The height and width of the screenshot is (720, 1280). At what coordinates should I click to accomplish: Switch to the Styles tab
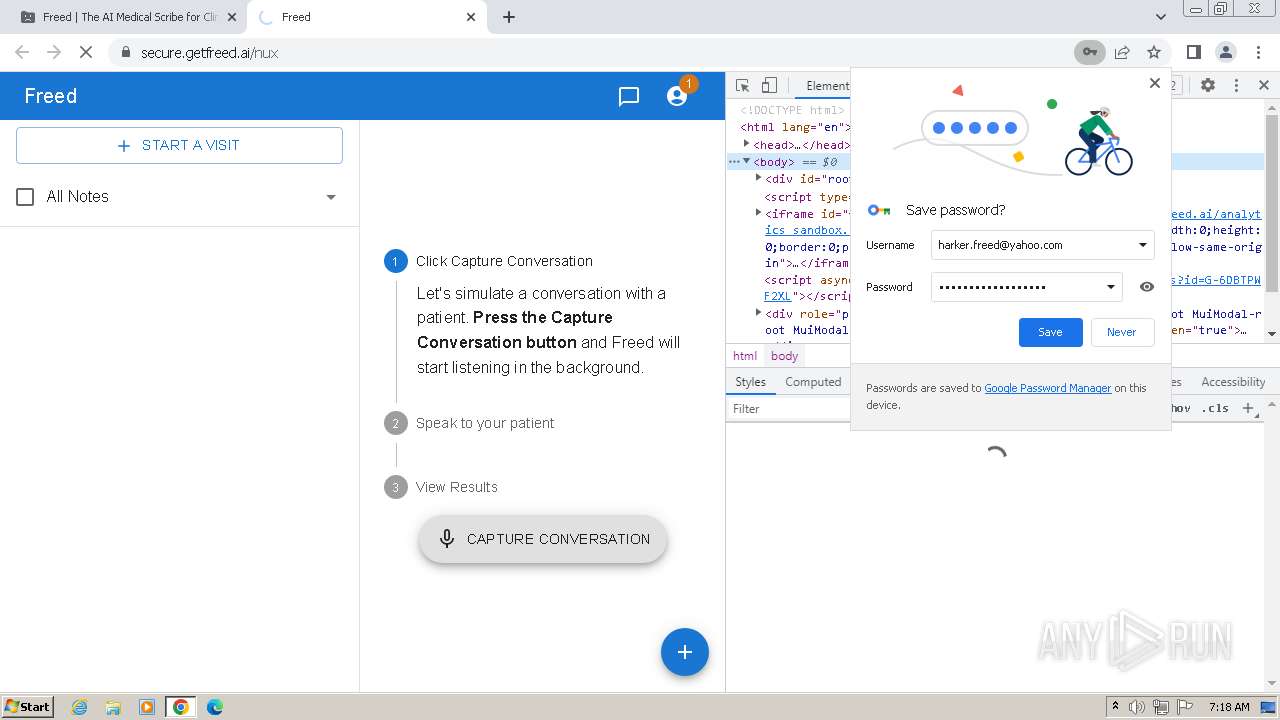coord(750,382)
